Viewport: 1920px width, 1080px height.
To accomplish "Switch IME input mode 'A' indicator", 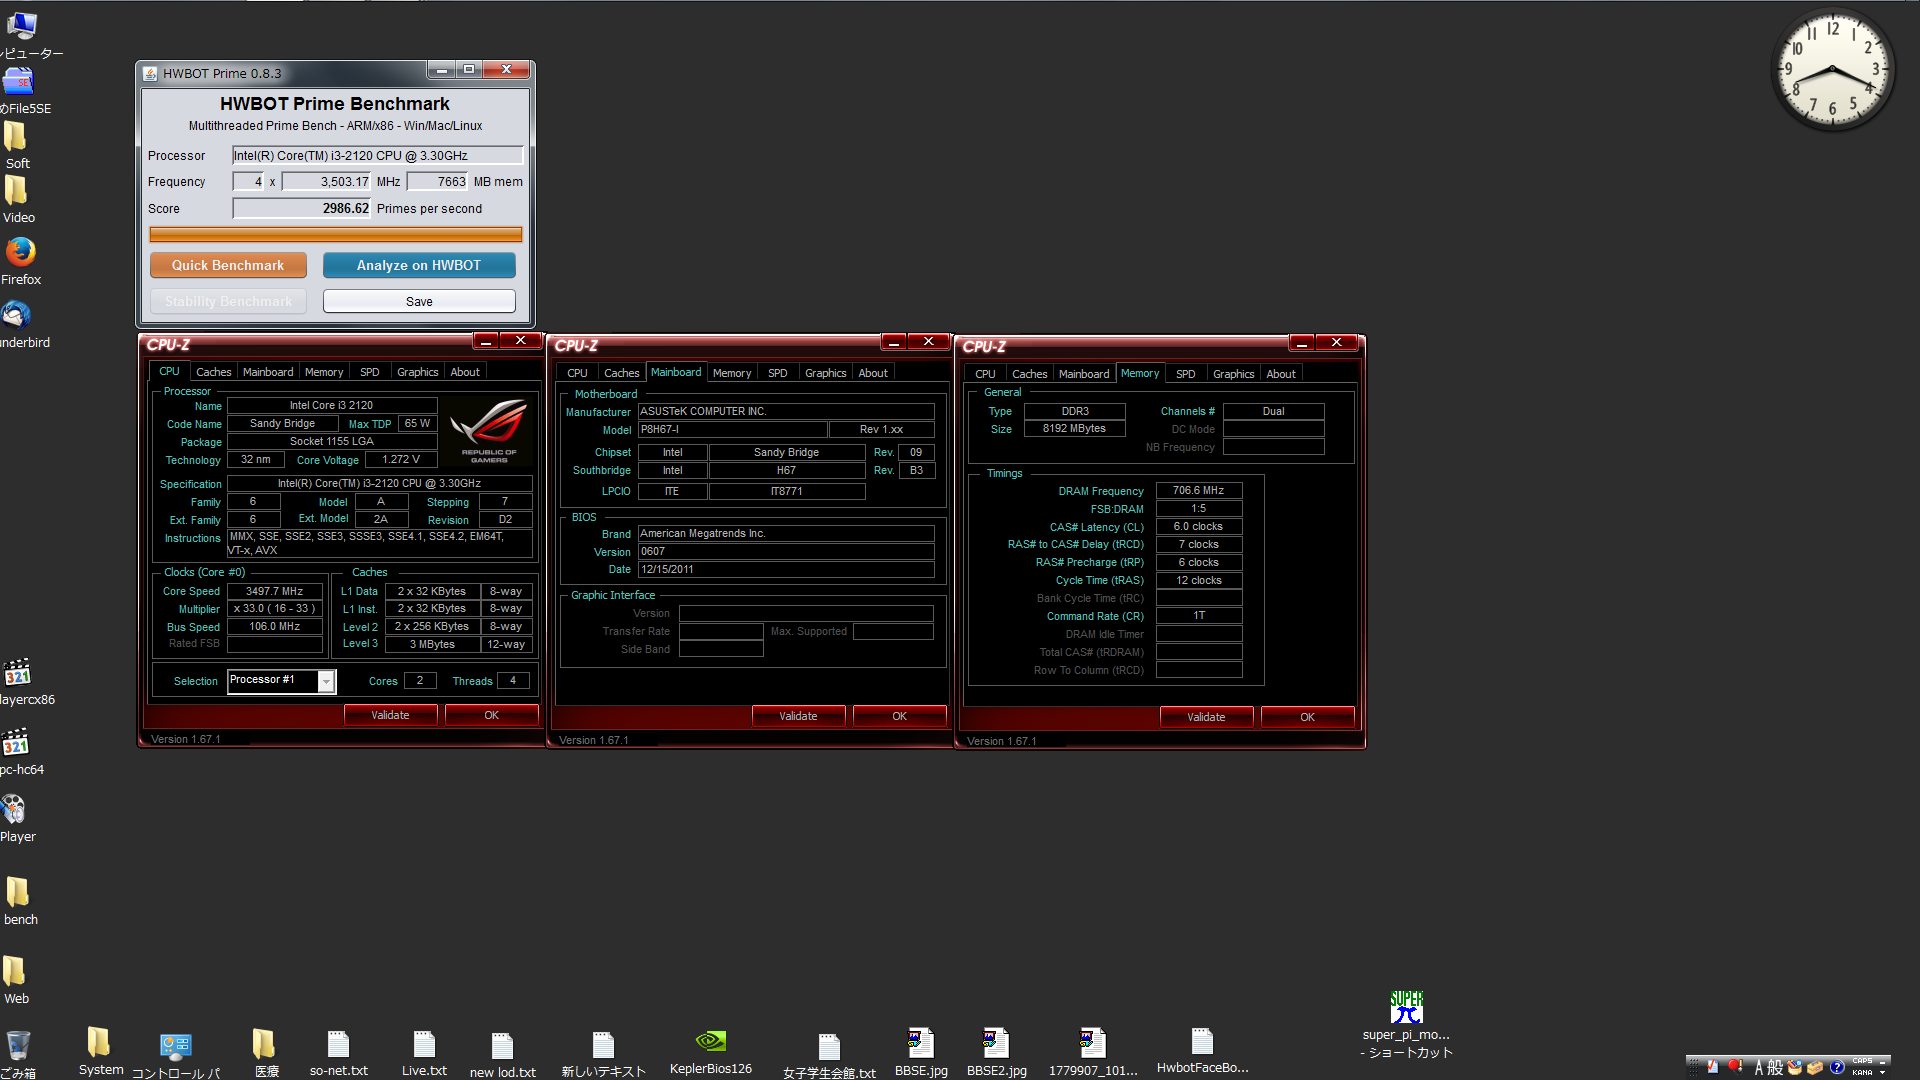I will [x=1759, y=1067].
